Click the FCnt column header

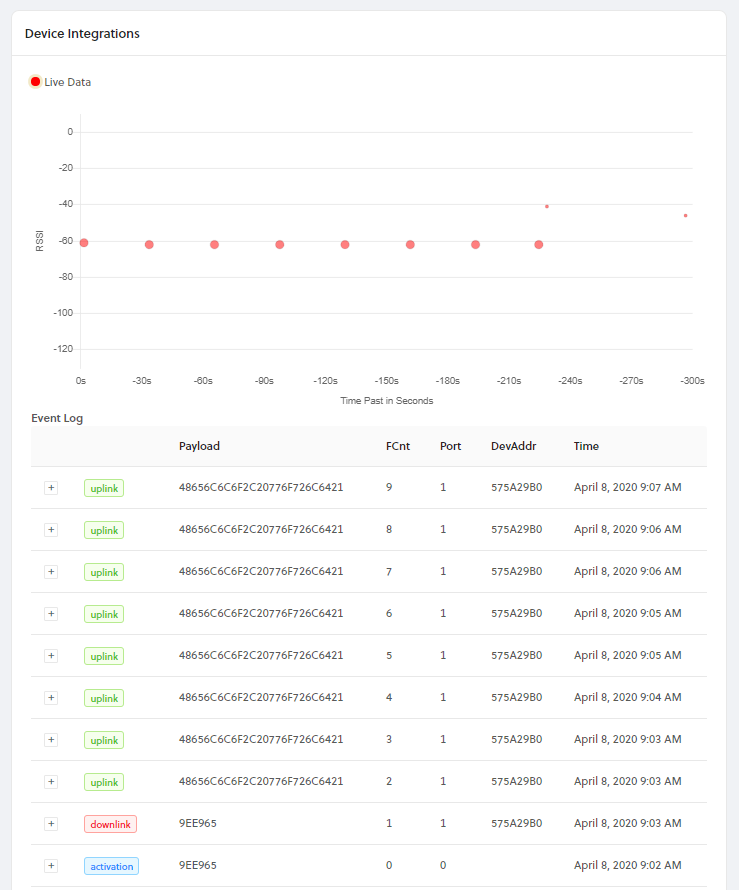[x=396, y=446]
